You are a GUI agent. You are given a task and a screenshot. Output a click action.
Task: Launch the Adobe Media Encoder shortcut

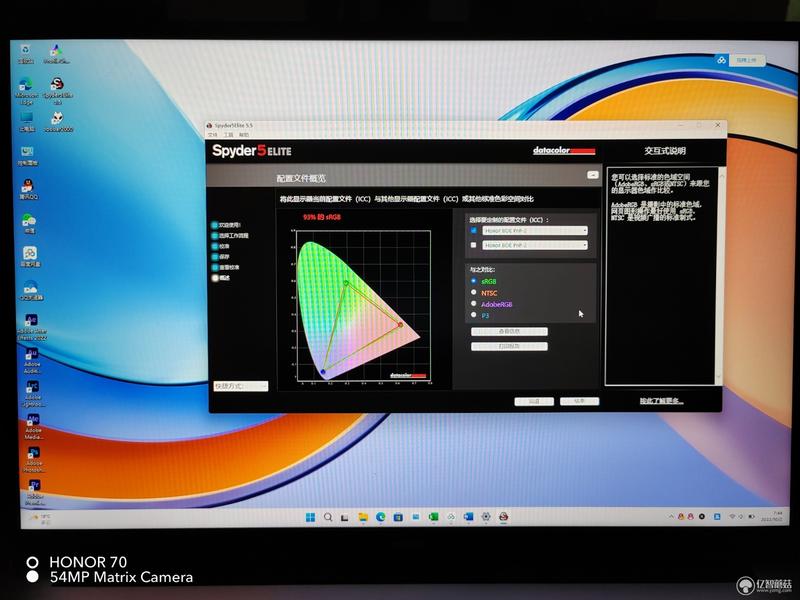(33, 427)
